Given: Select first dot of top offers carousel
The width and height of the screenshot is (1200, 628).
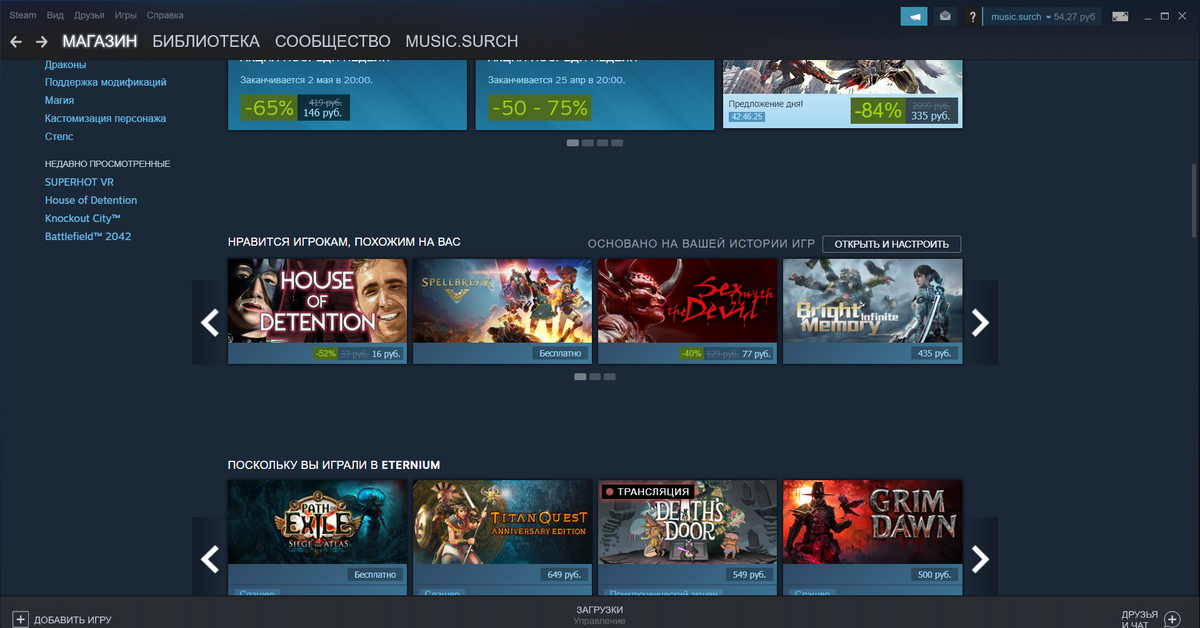Looking at the screenshot, I should pos(573,143).
